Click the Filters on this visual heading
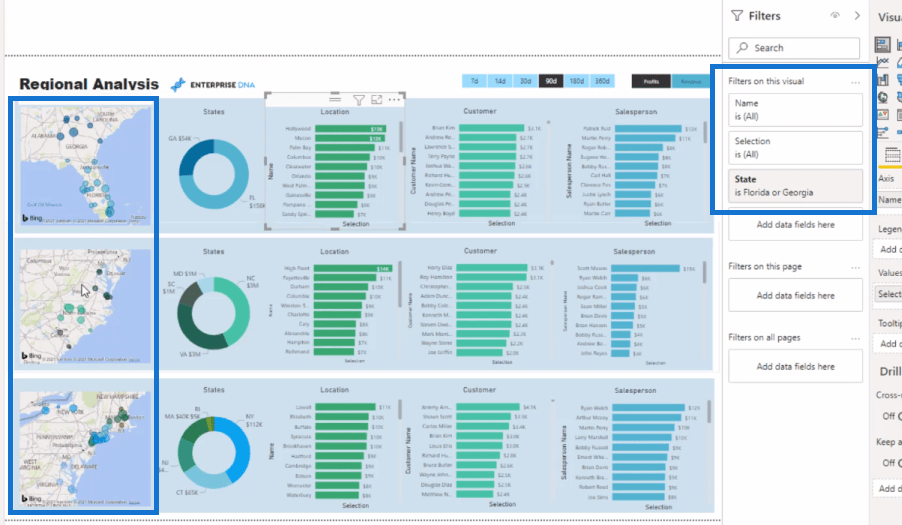The image size is (902, 525). tap(766, 81)
